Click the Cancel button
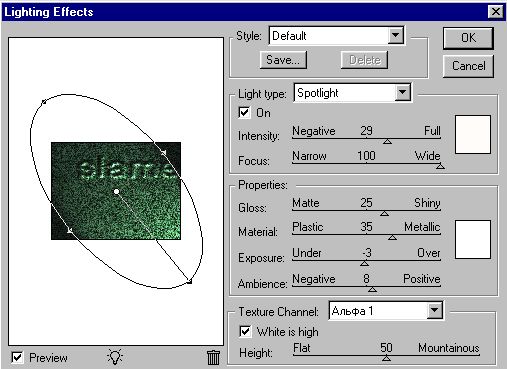The height and width of the screenshot is (369, 507). (x=468, y=66)
